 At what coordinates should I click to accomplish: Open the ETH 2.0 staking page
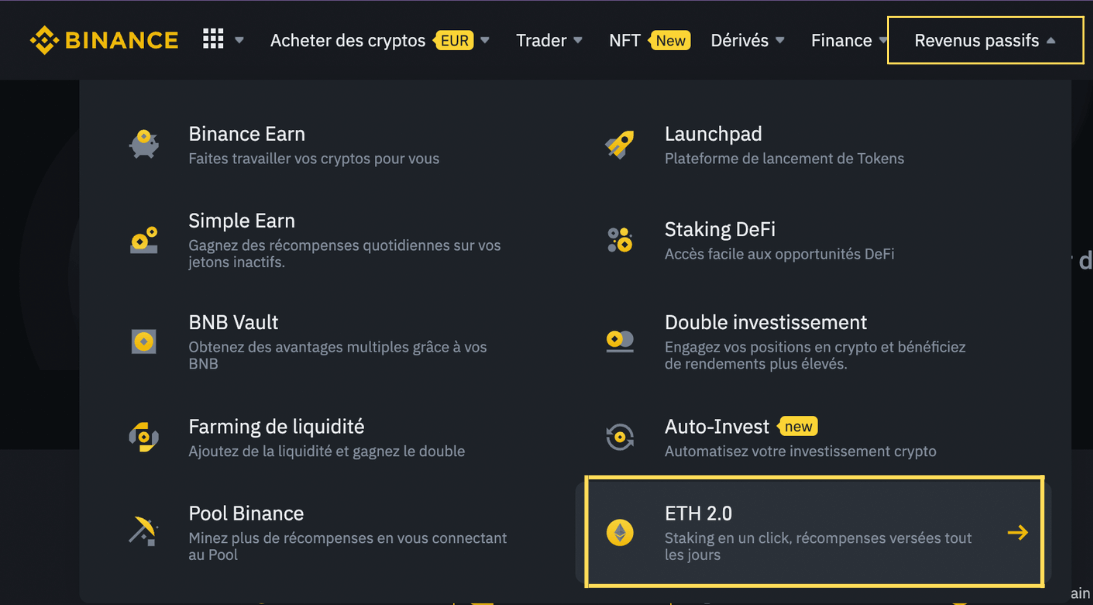[813, 532]
